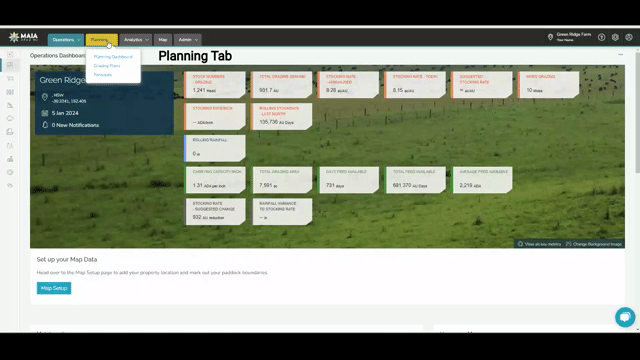Open the Carrying Capacity/Inch card
This screenshot has width=640, height=360.
point(215,180)
